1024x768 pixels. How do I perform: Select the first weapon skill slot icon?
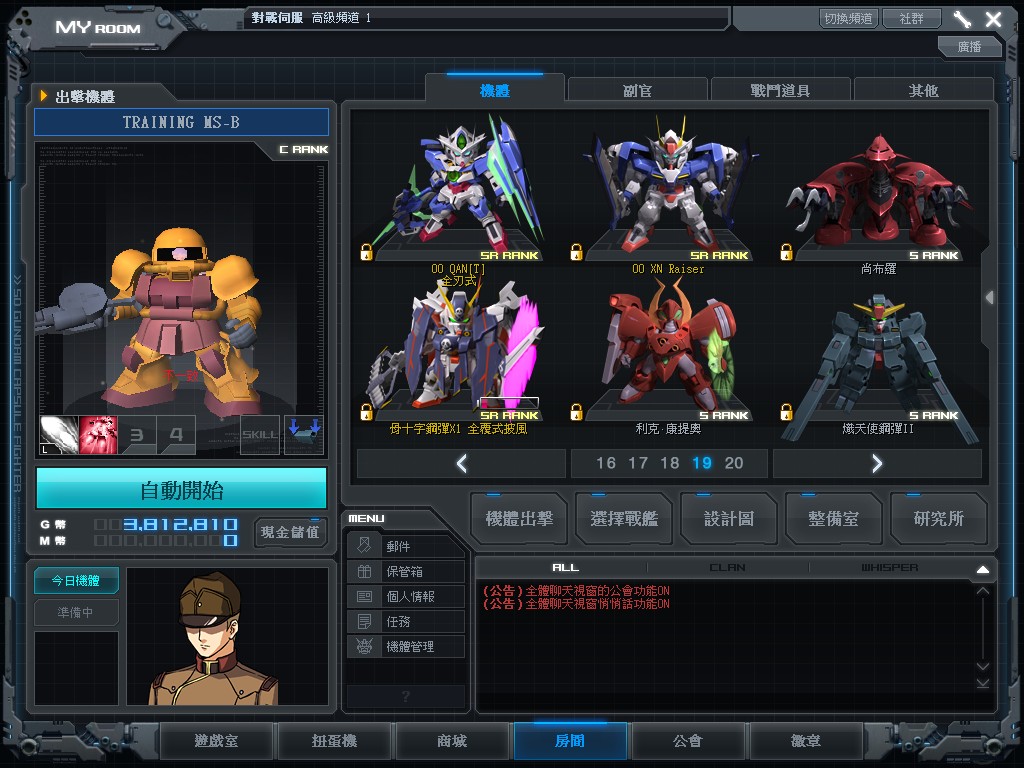59,435
